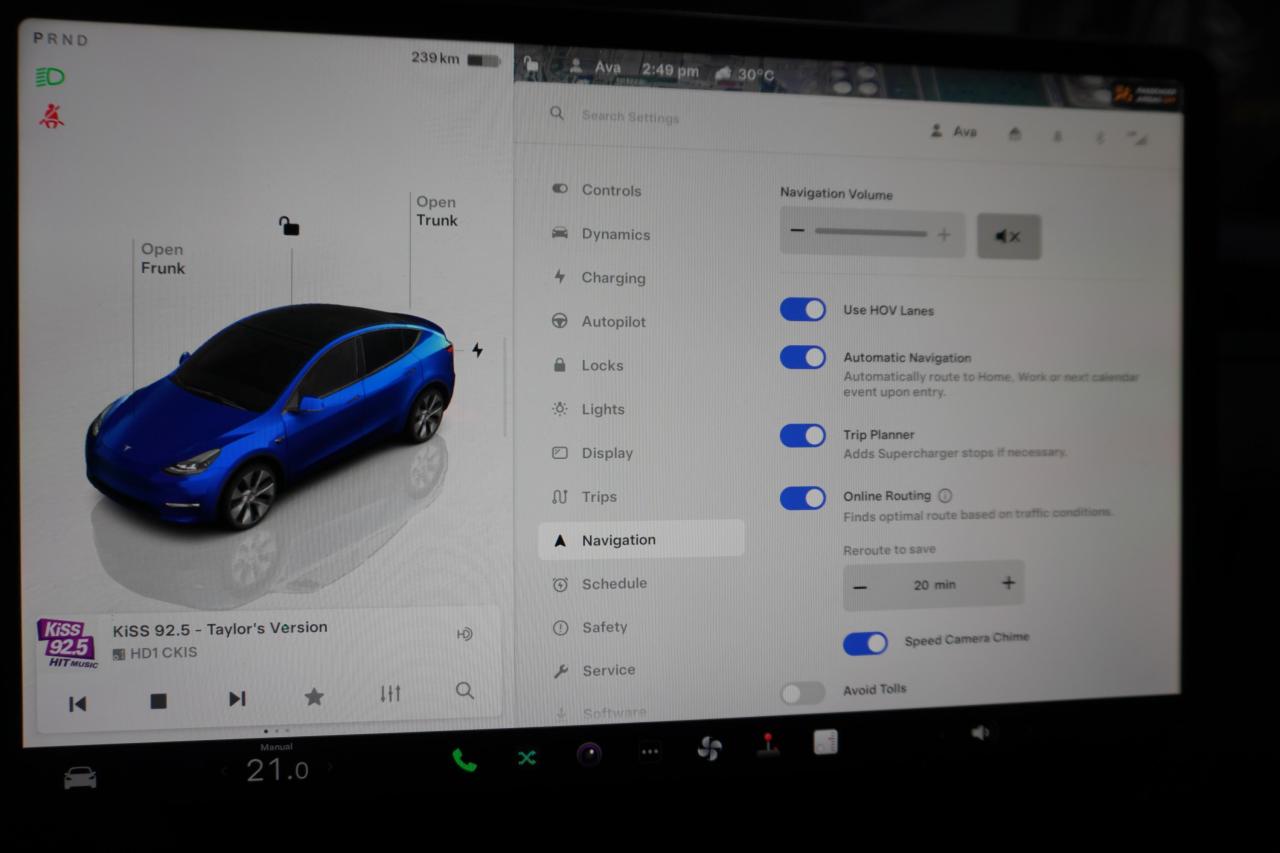Image resolution: width=1280 pixels, height=853 pixels.
Task: Click the search magnifier in settings
Action: coord(557,113)
